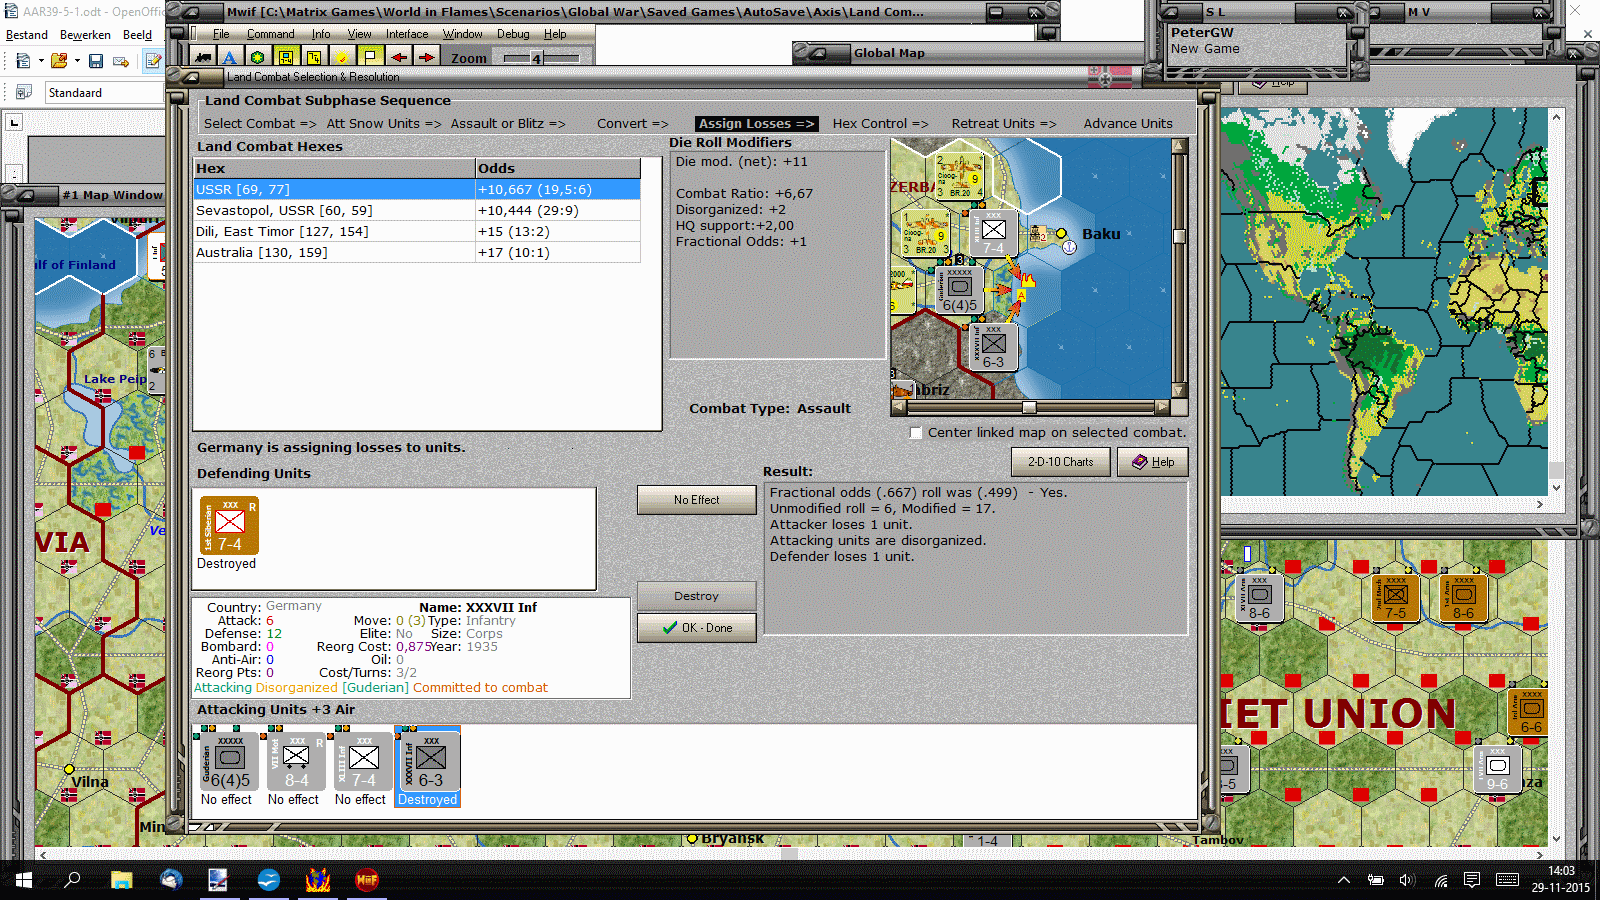Open the Interface menu

tap(407, 34)
